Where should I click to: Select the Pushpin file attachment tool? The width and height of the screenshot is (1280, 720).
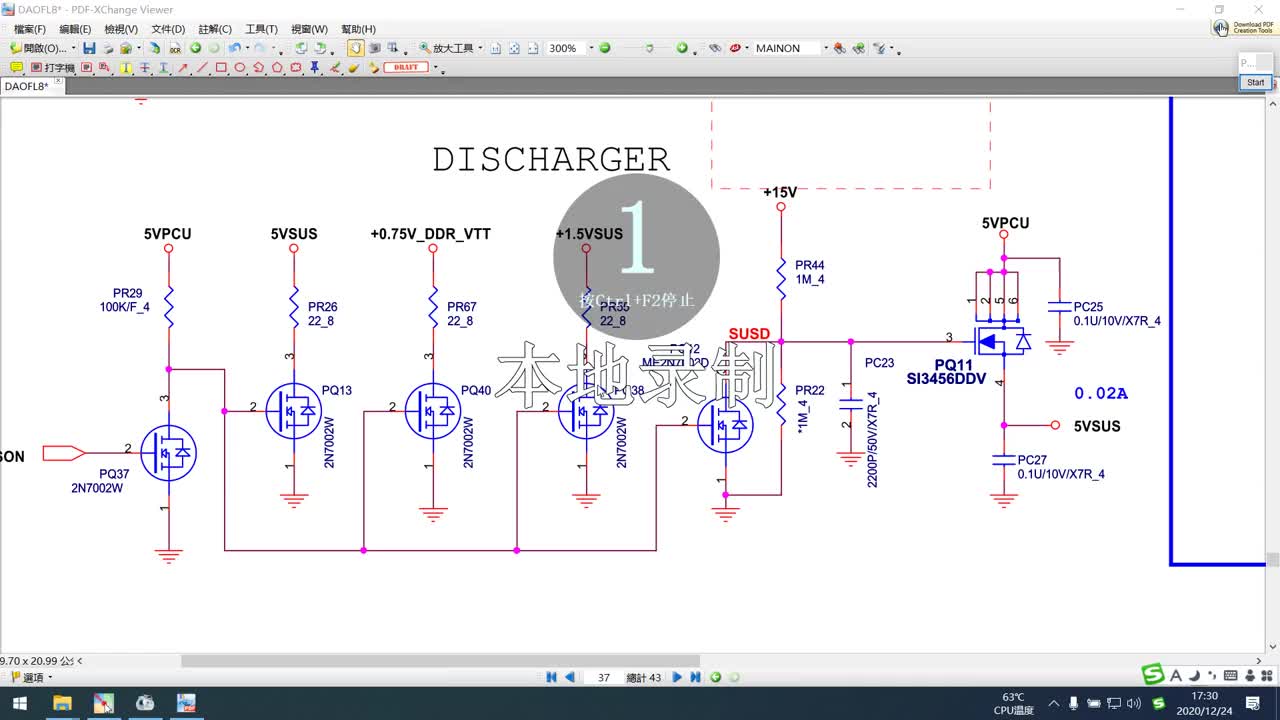(x=314, y=67)
